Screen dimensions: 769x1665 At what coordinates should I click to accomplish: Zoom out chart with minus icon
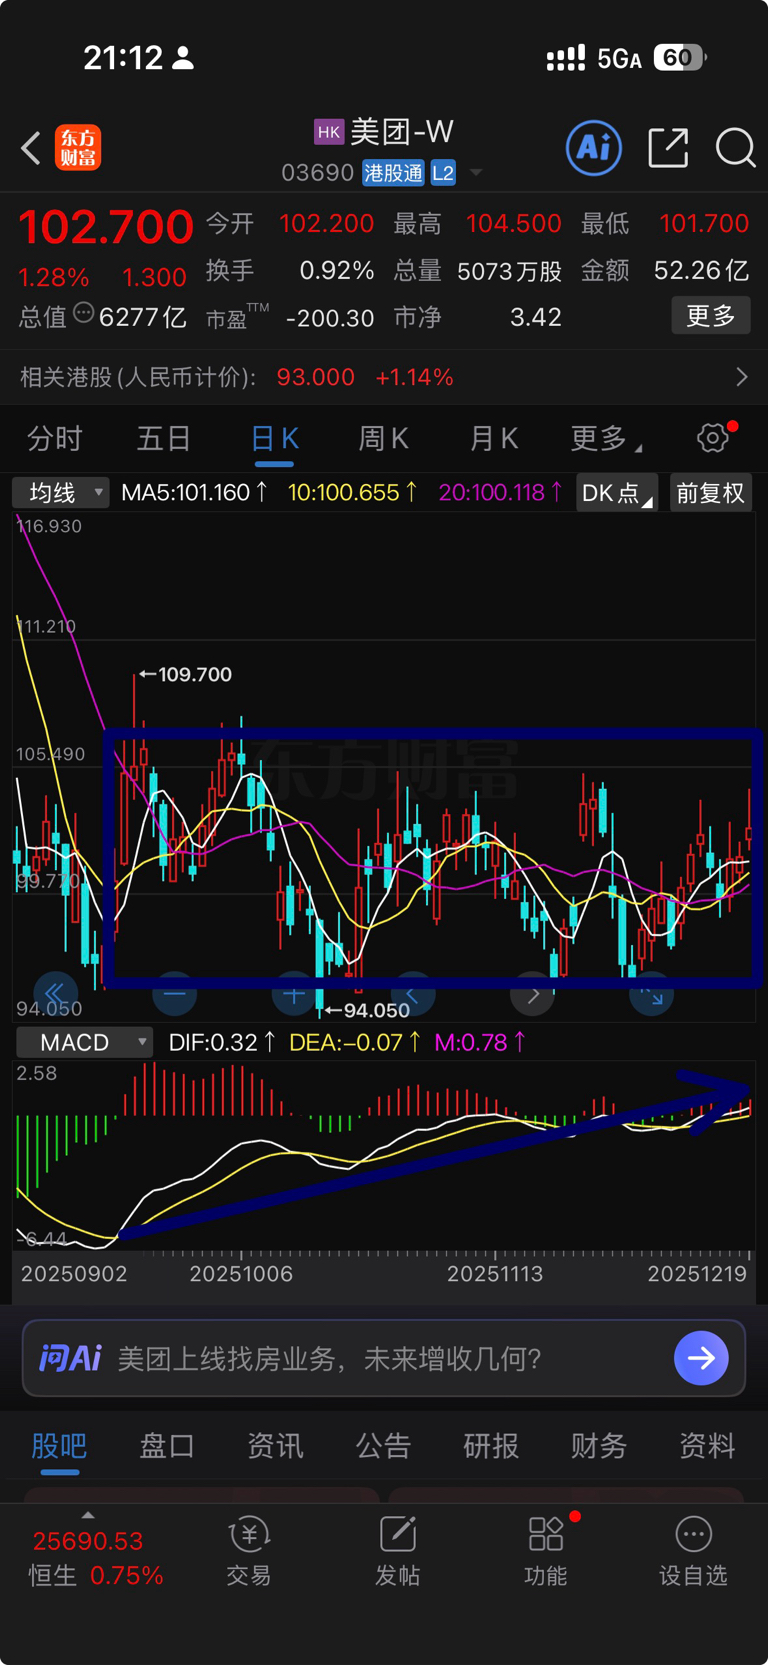point(174,994)
